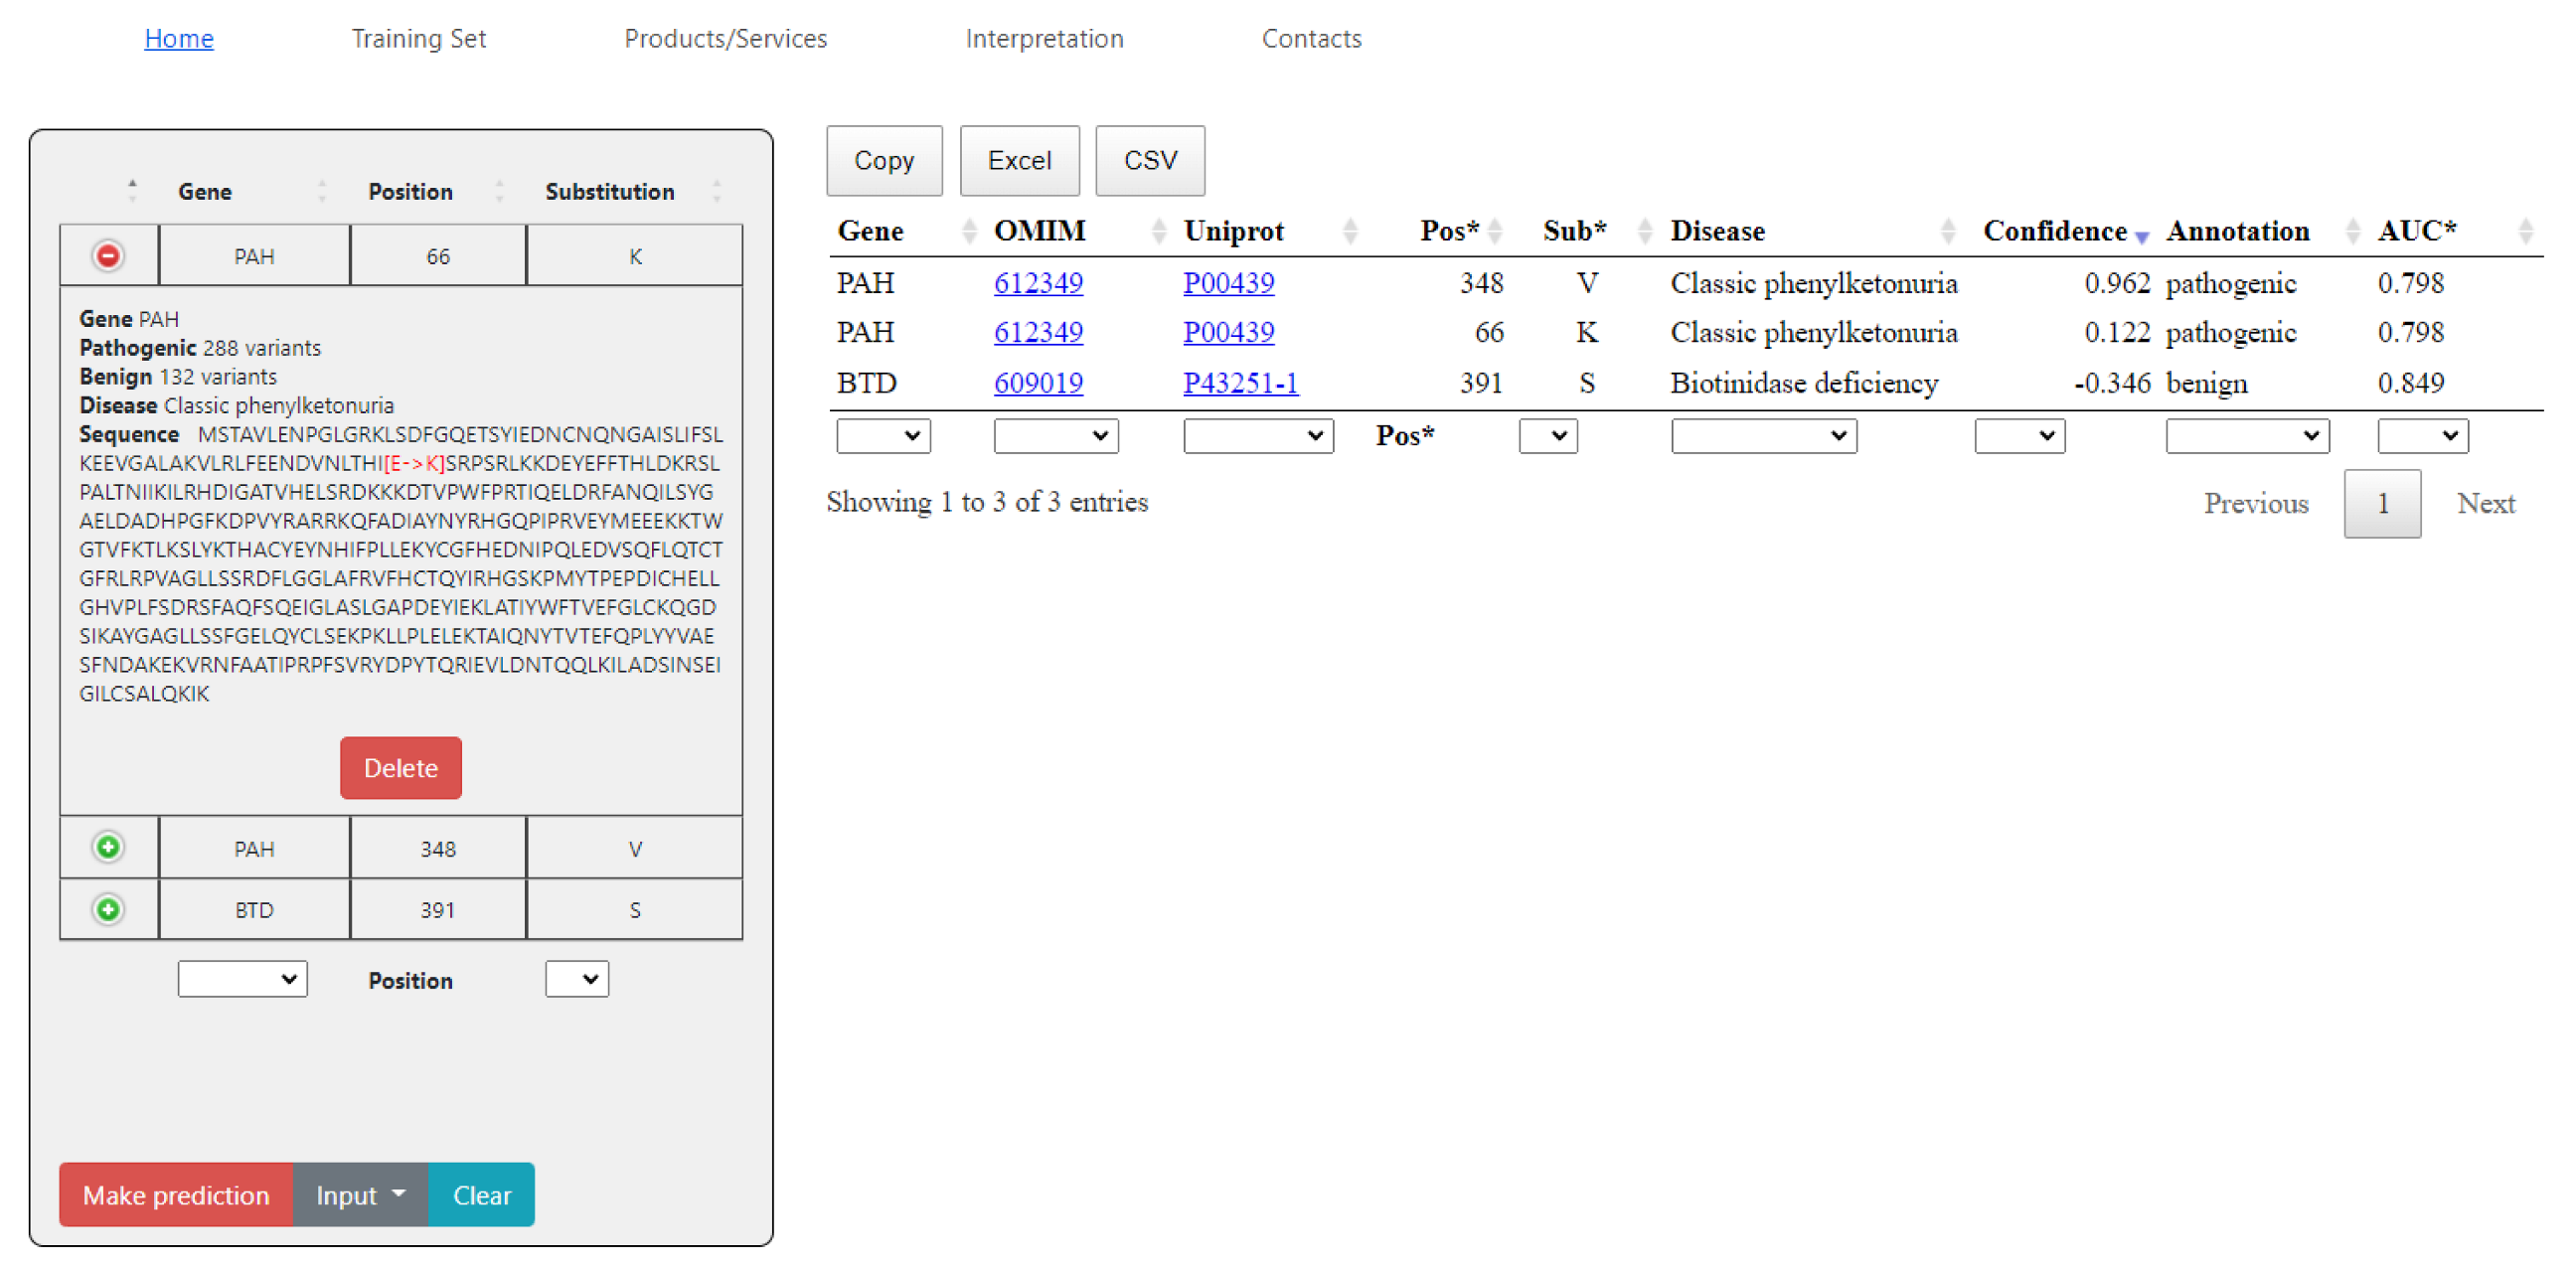
Task: Sort results by Disease column
Action: pyautogui.click(x=1717, y=231)
